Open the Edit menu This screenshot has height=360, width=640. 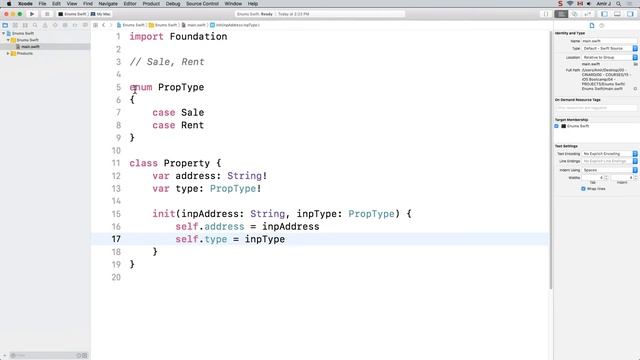pos(56,4)
